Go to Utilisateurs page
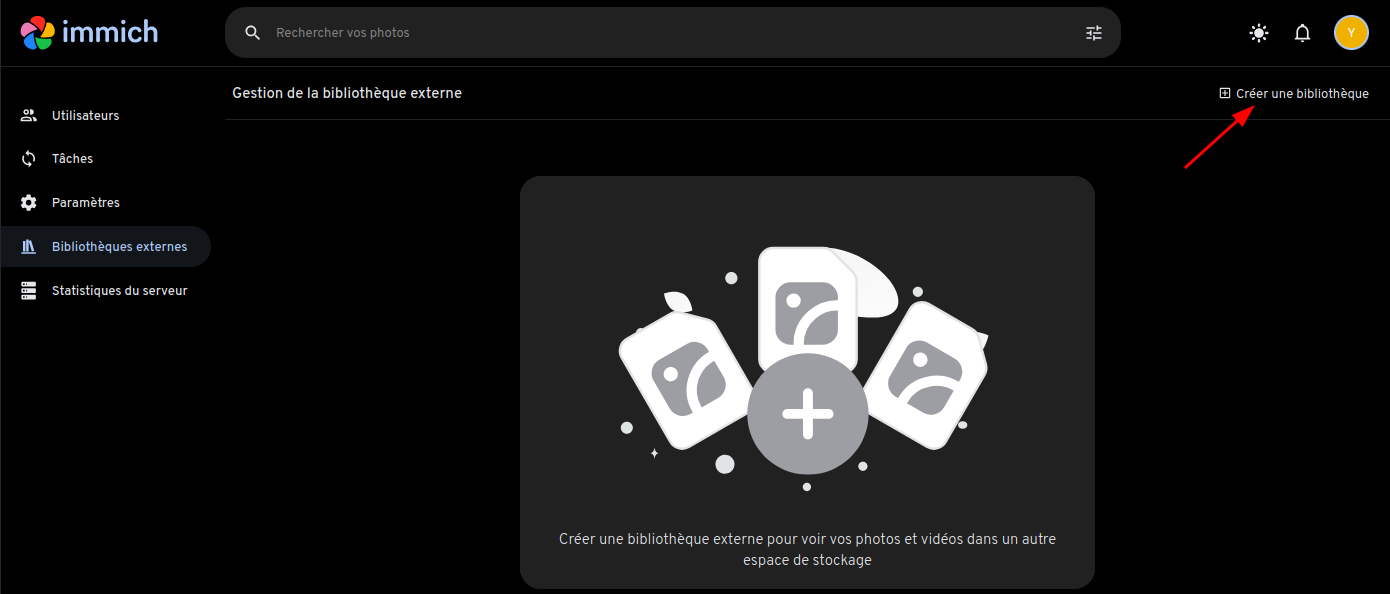This screenshot has width=1390, height=594. coord(86,116)
